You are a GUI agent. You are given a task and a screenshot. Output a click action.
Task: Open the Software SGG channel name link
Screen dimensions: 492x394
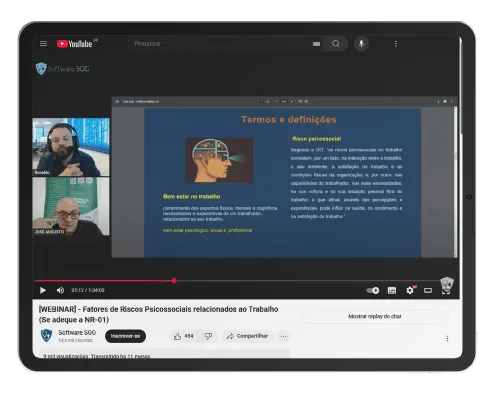click(77, 332)
